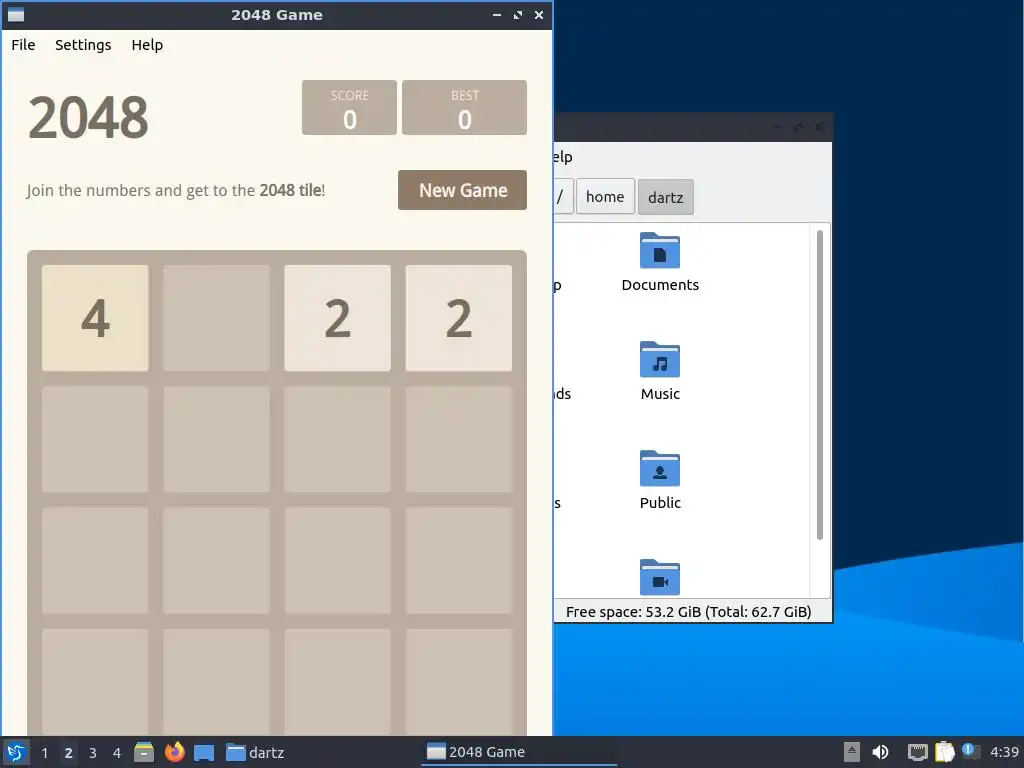
Task: Open the Settings menu in 2048 Game
Action: (x=83, y=44)
